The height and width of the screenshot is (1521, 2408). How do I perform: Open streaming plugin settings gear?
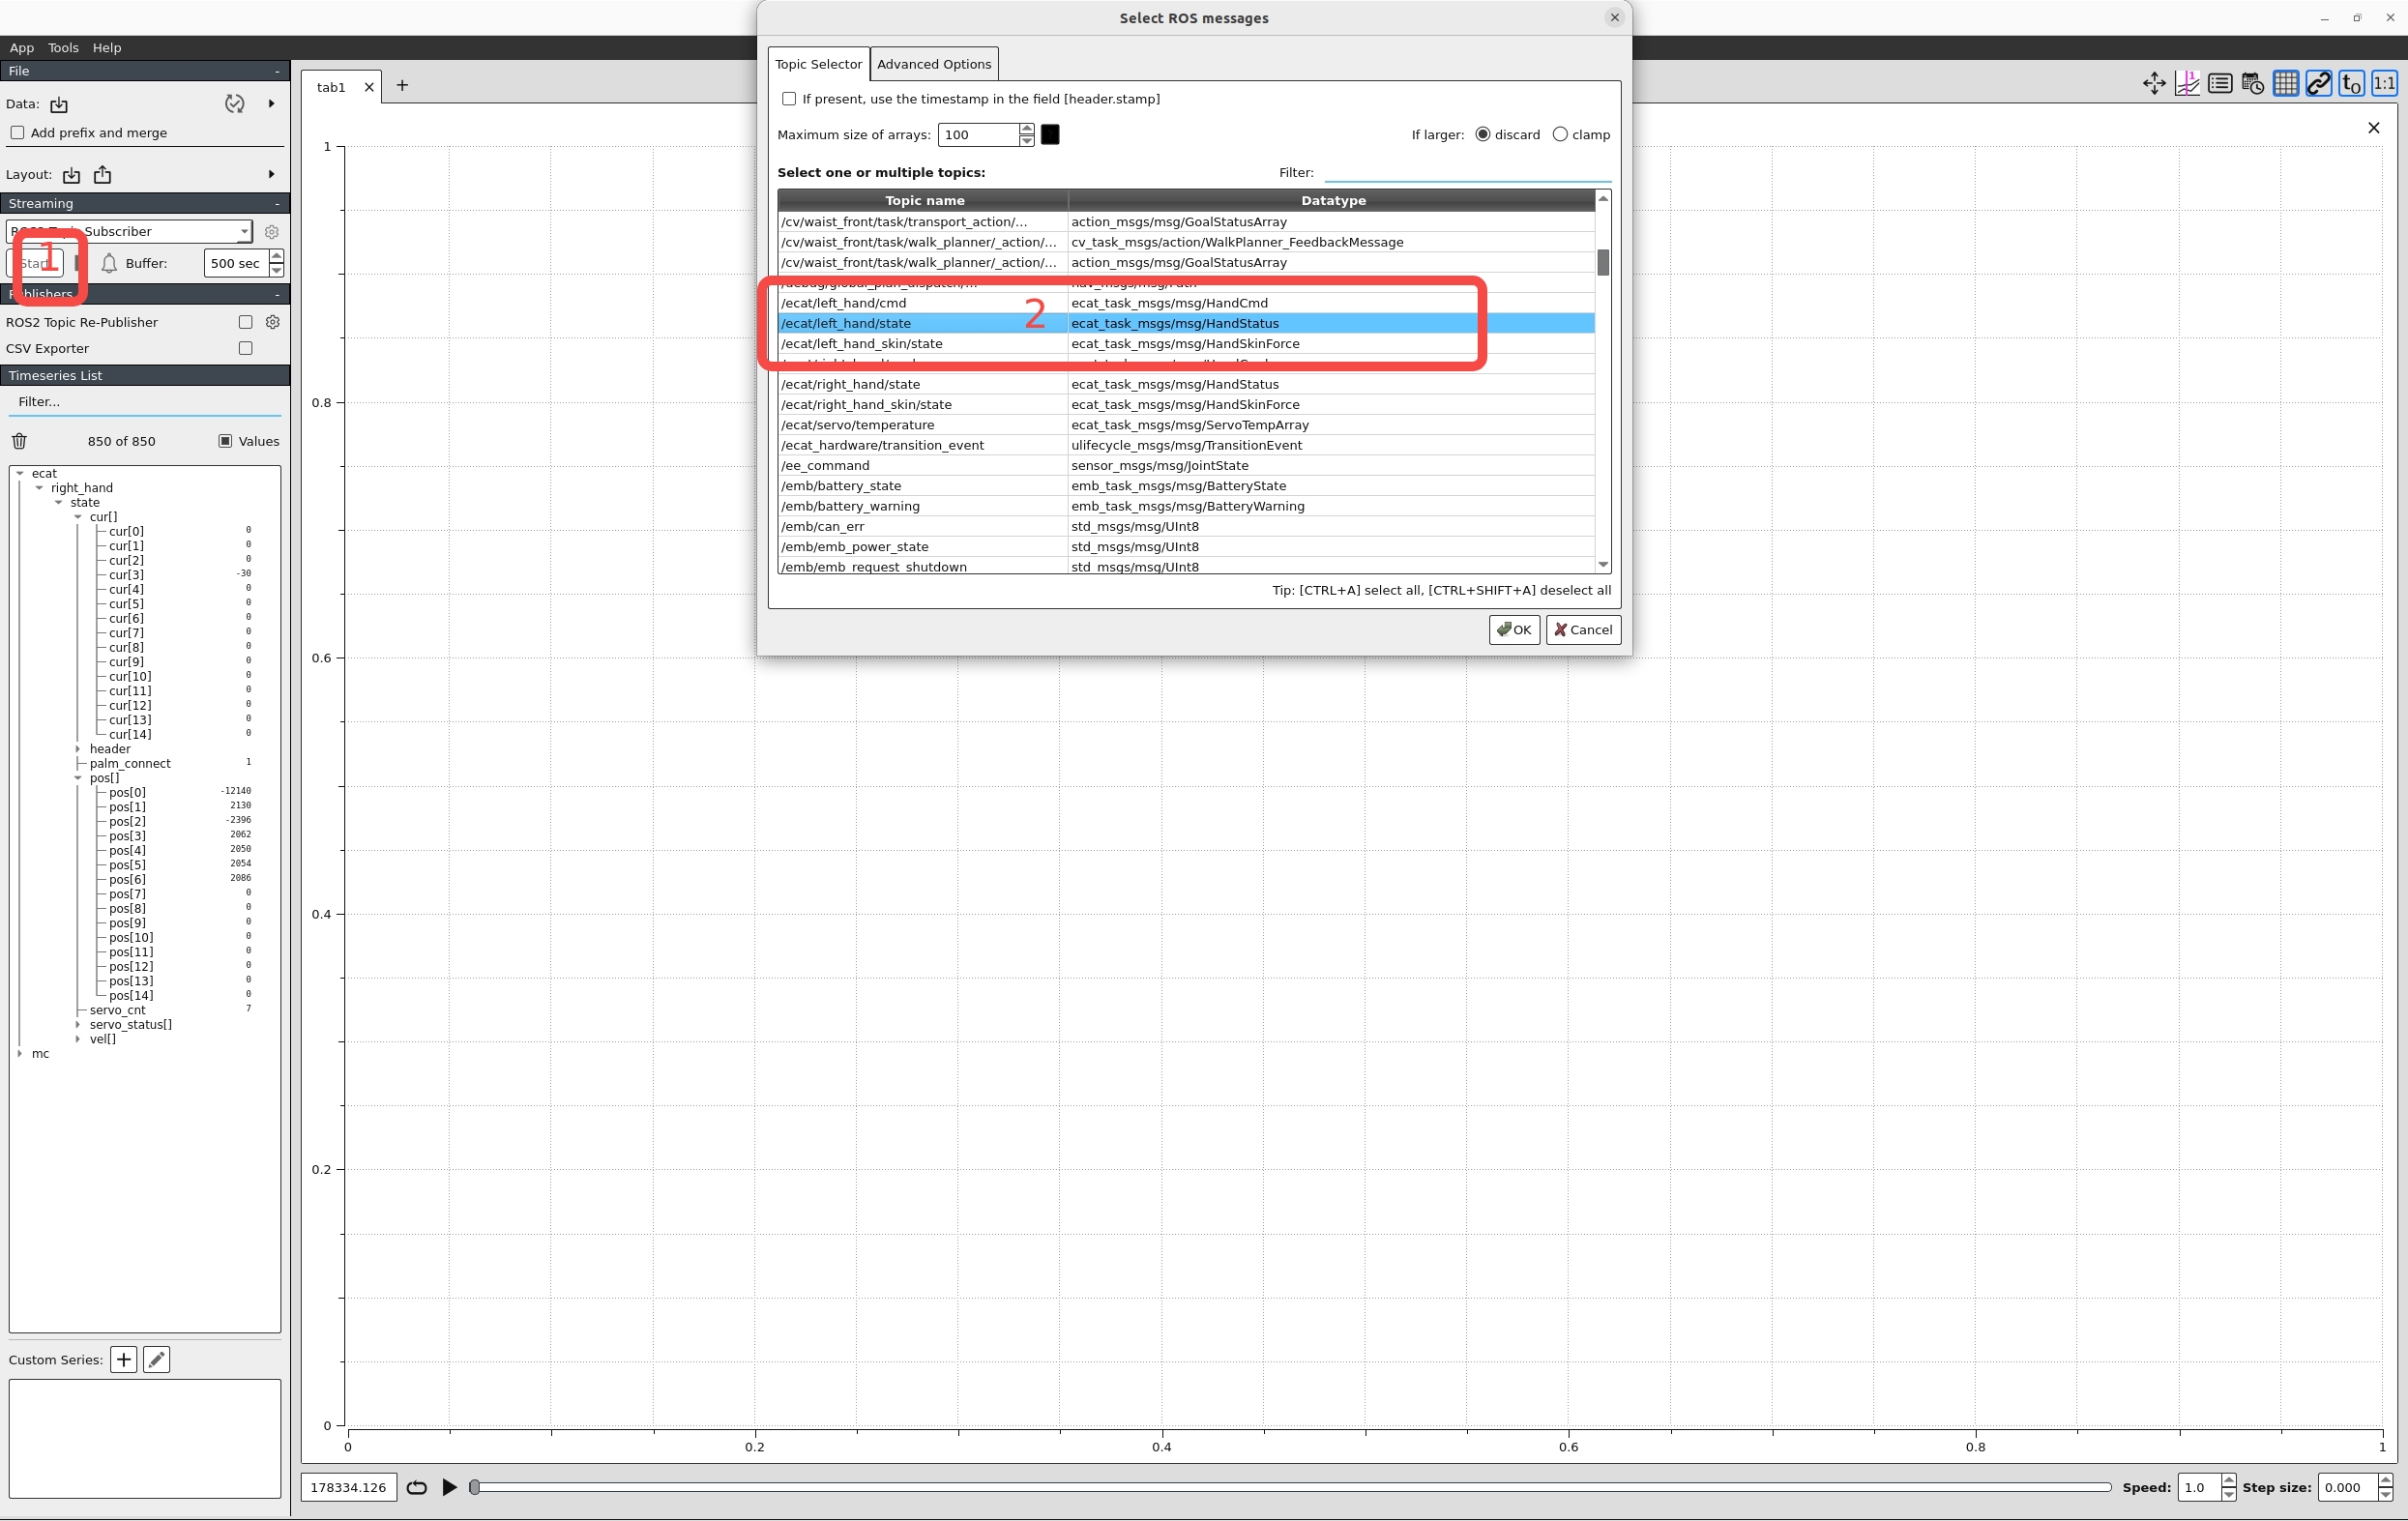272,232
